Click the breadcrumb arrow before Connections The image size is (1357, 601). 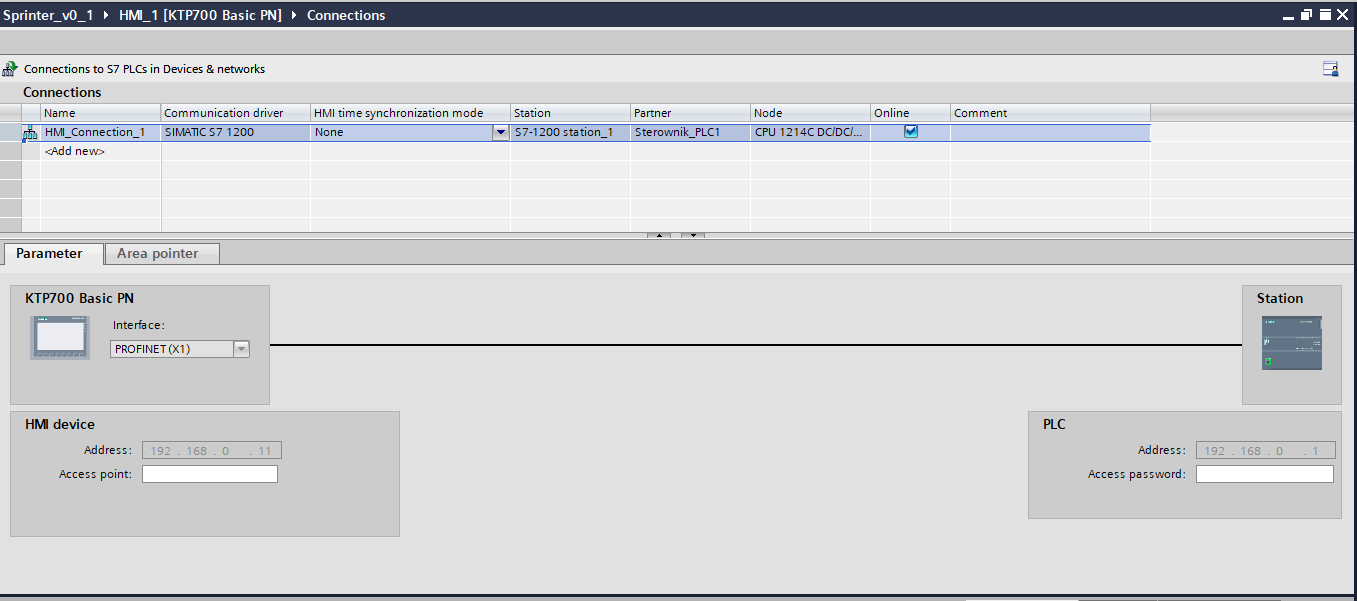click(294, 15)
